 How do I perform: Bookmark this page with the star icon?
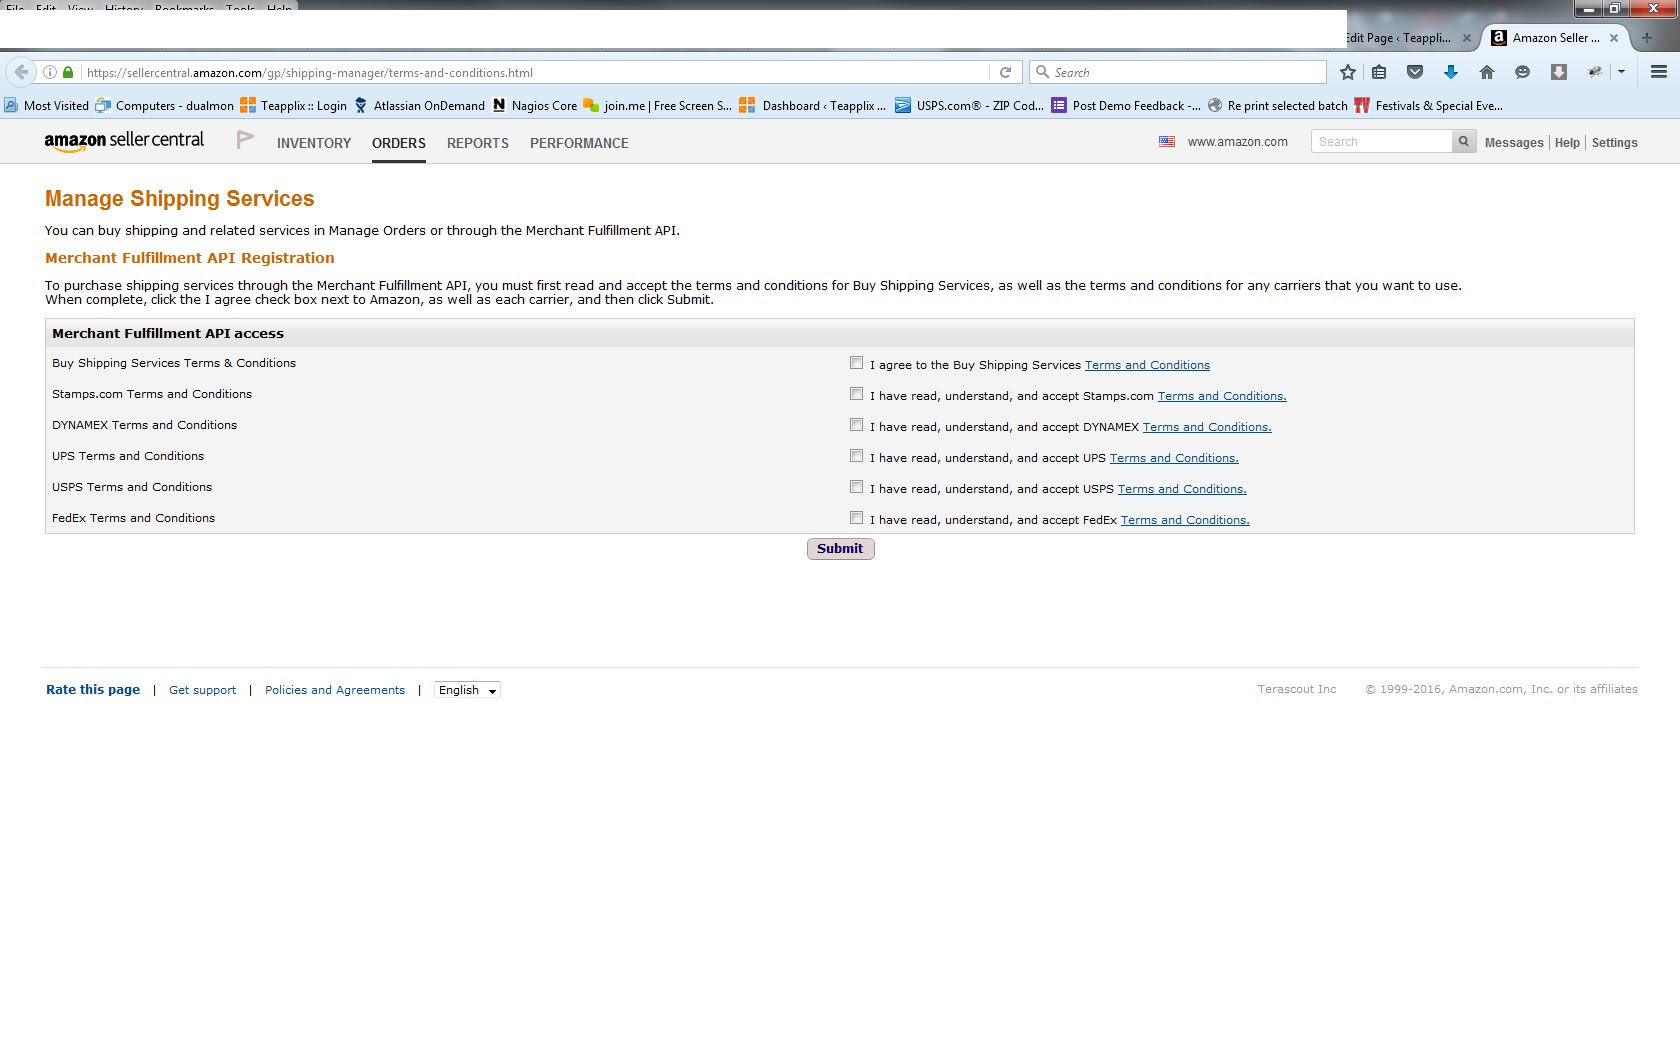click(1348, 72)
